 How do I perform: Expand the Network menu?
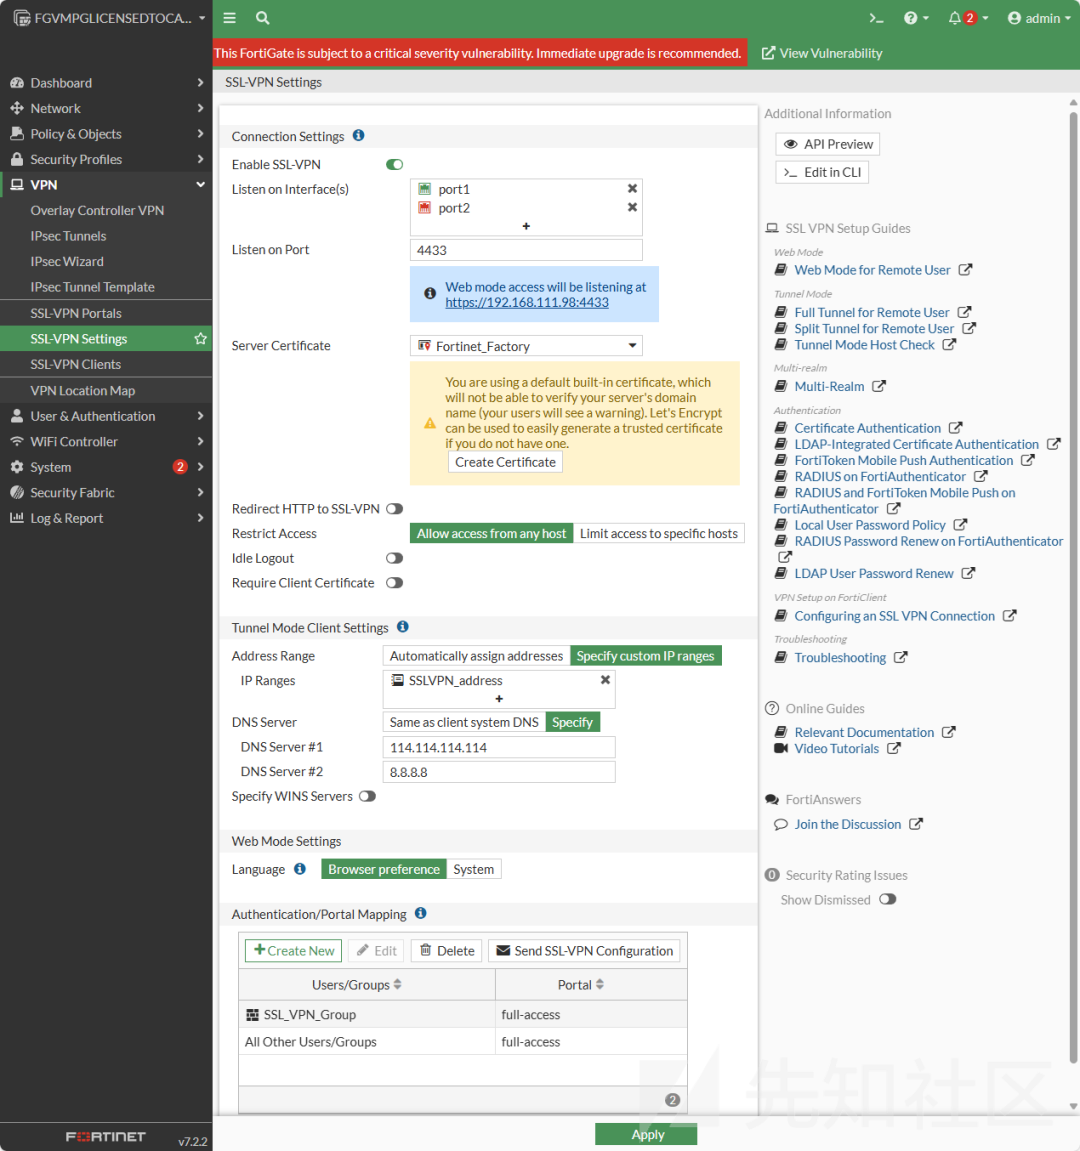click(x=106, y=109)
